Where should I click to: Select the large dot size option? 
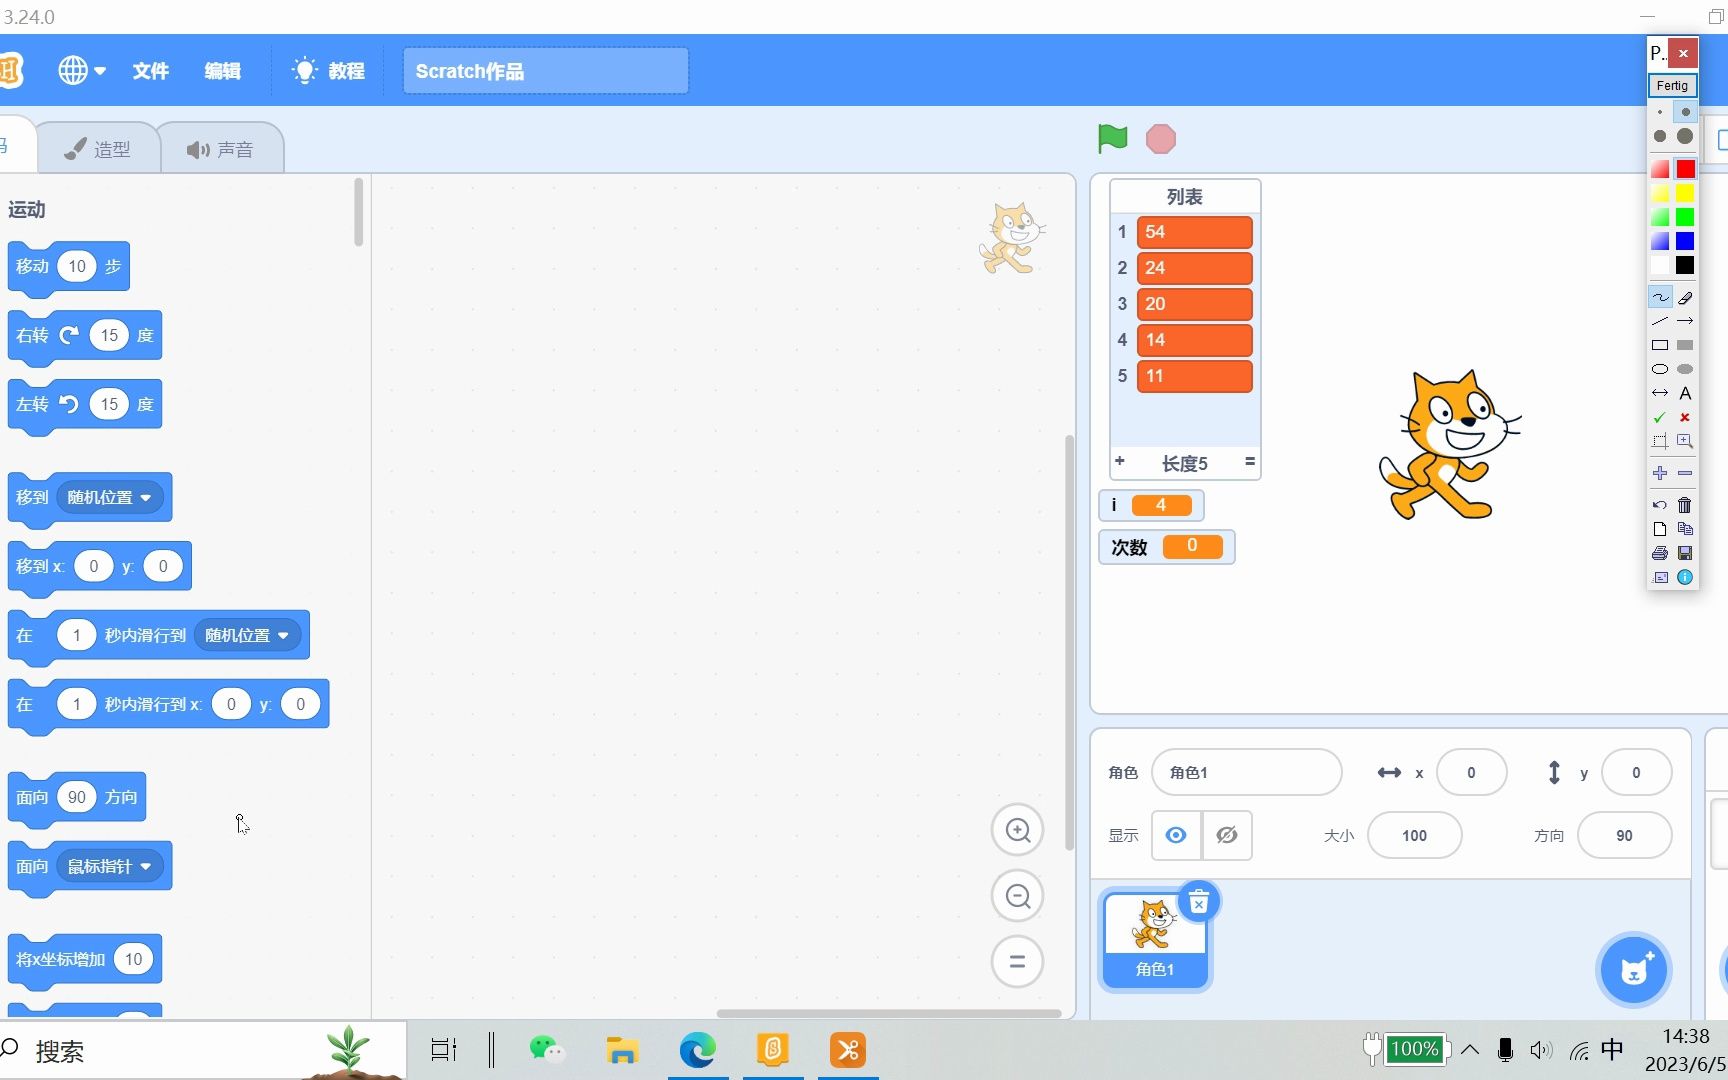point(1686,135)
